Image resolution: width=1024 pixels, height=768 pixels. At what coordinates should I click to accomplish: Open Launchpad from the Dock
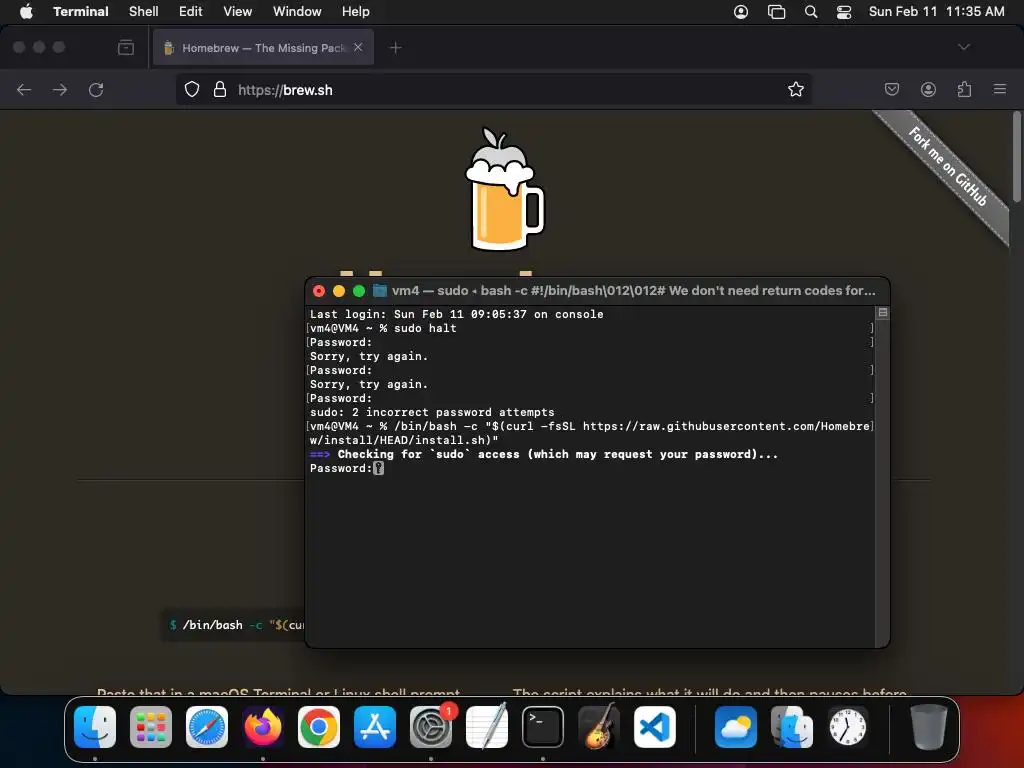point(151,727)
